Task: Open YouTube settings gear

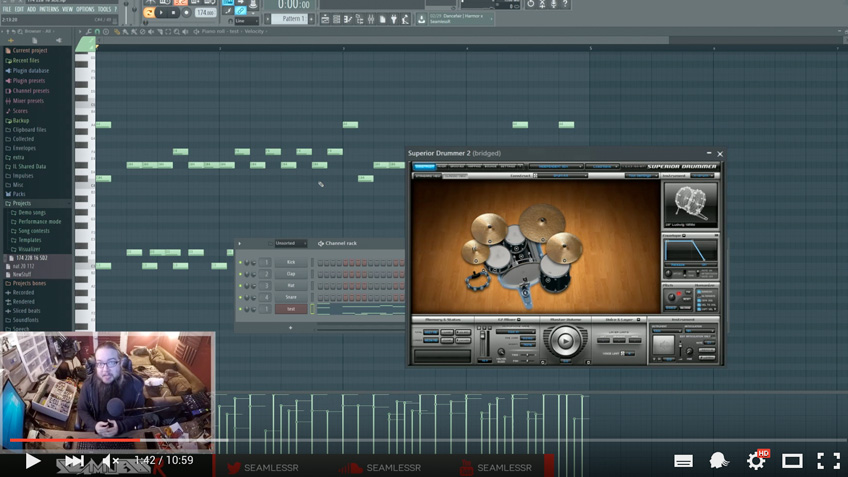Action: 756,461
